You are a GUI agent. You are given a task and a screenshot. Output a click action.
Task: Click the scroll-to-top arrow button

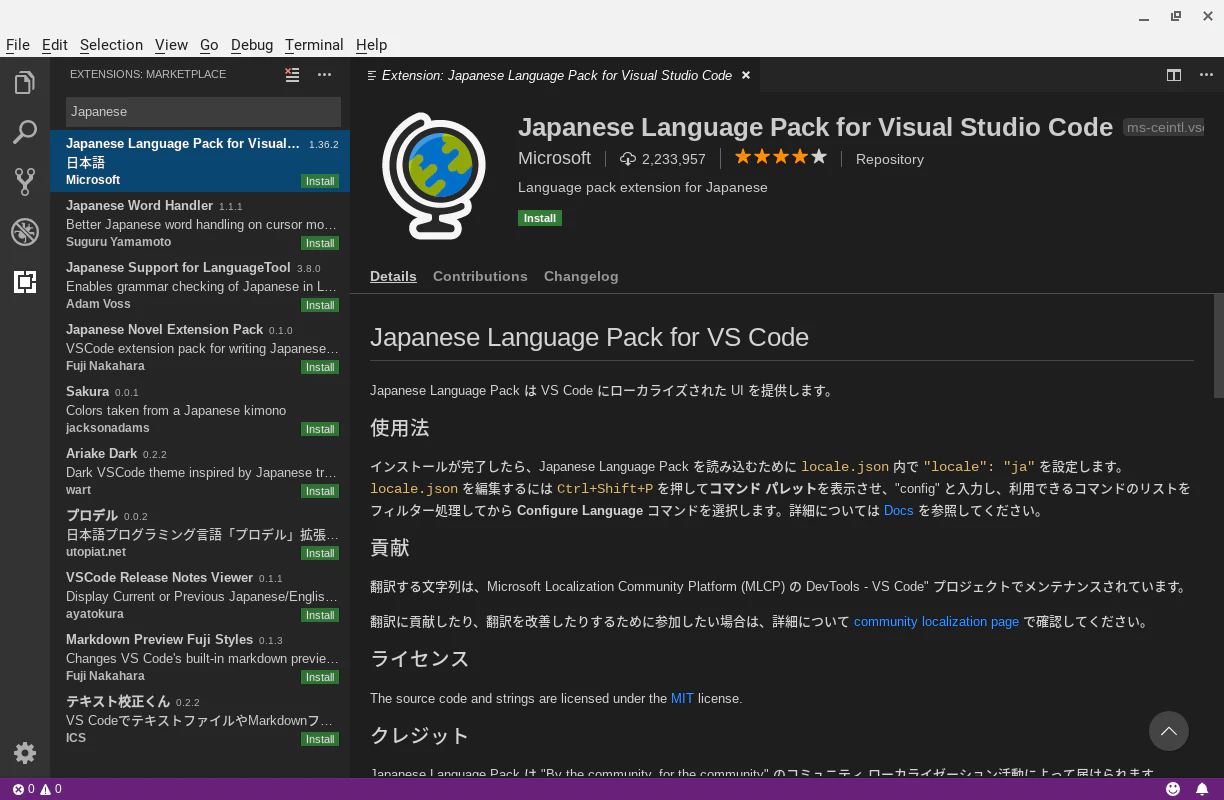1169,731
